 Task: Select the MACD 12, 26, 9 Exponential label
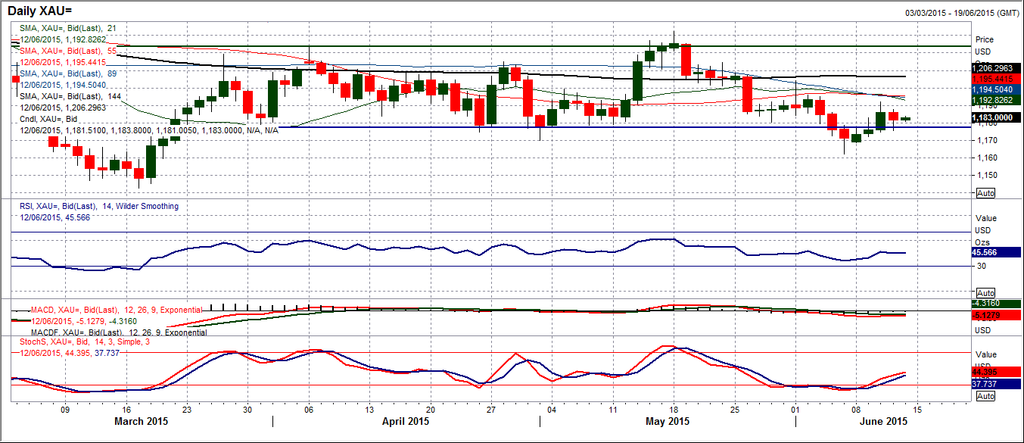(114, 308)
